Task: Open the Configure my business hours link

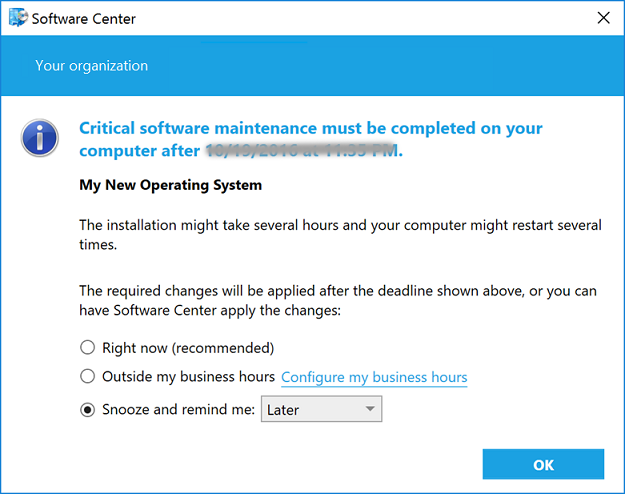Action: (374, 377)
